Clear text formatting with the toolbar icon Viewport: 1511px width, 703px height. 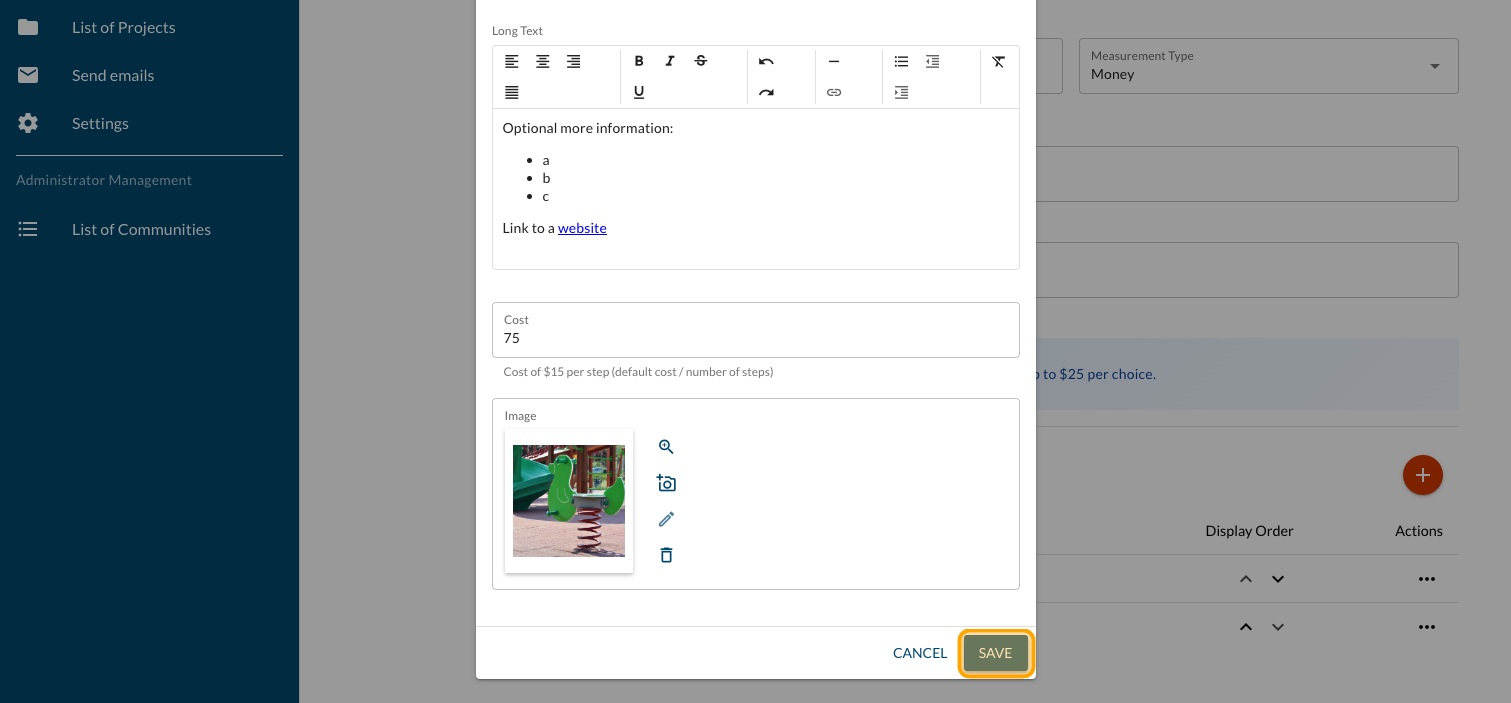pos(998,61)
